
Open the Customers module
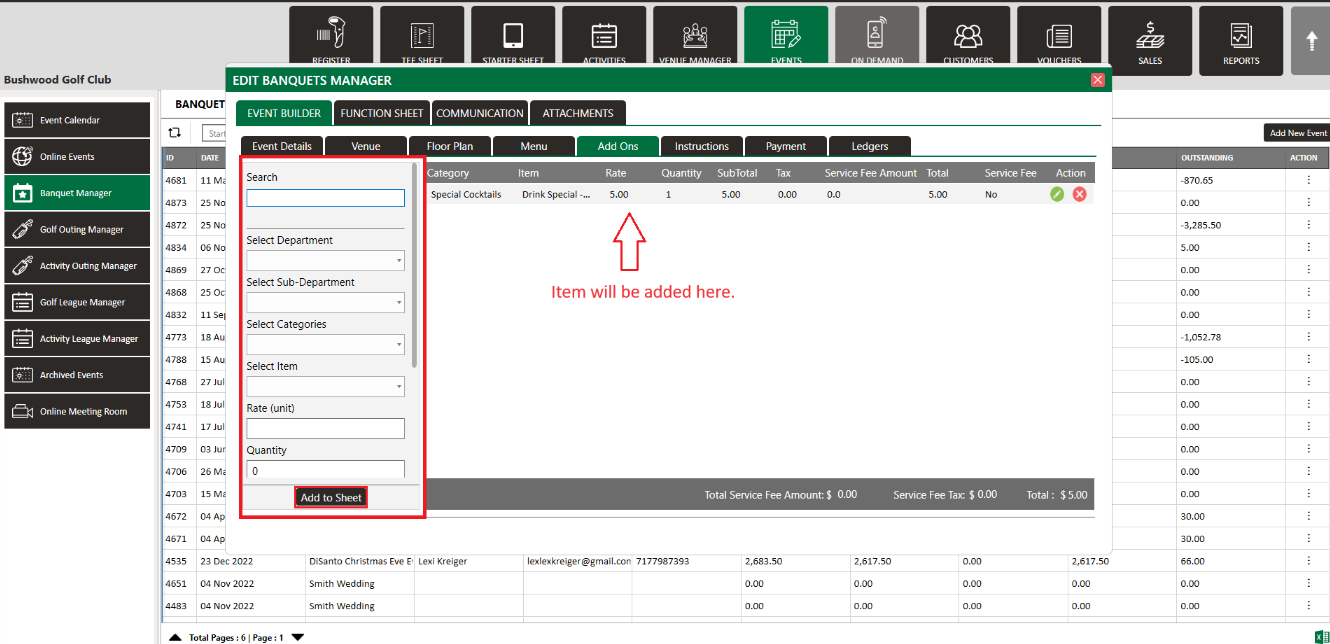point(968,40)
